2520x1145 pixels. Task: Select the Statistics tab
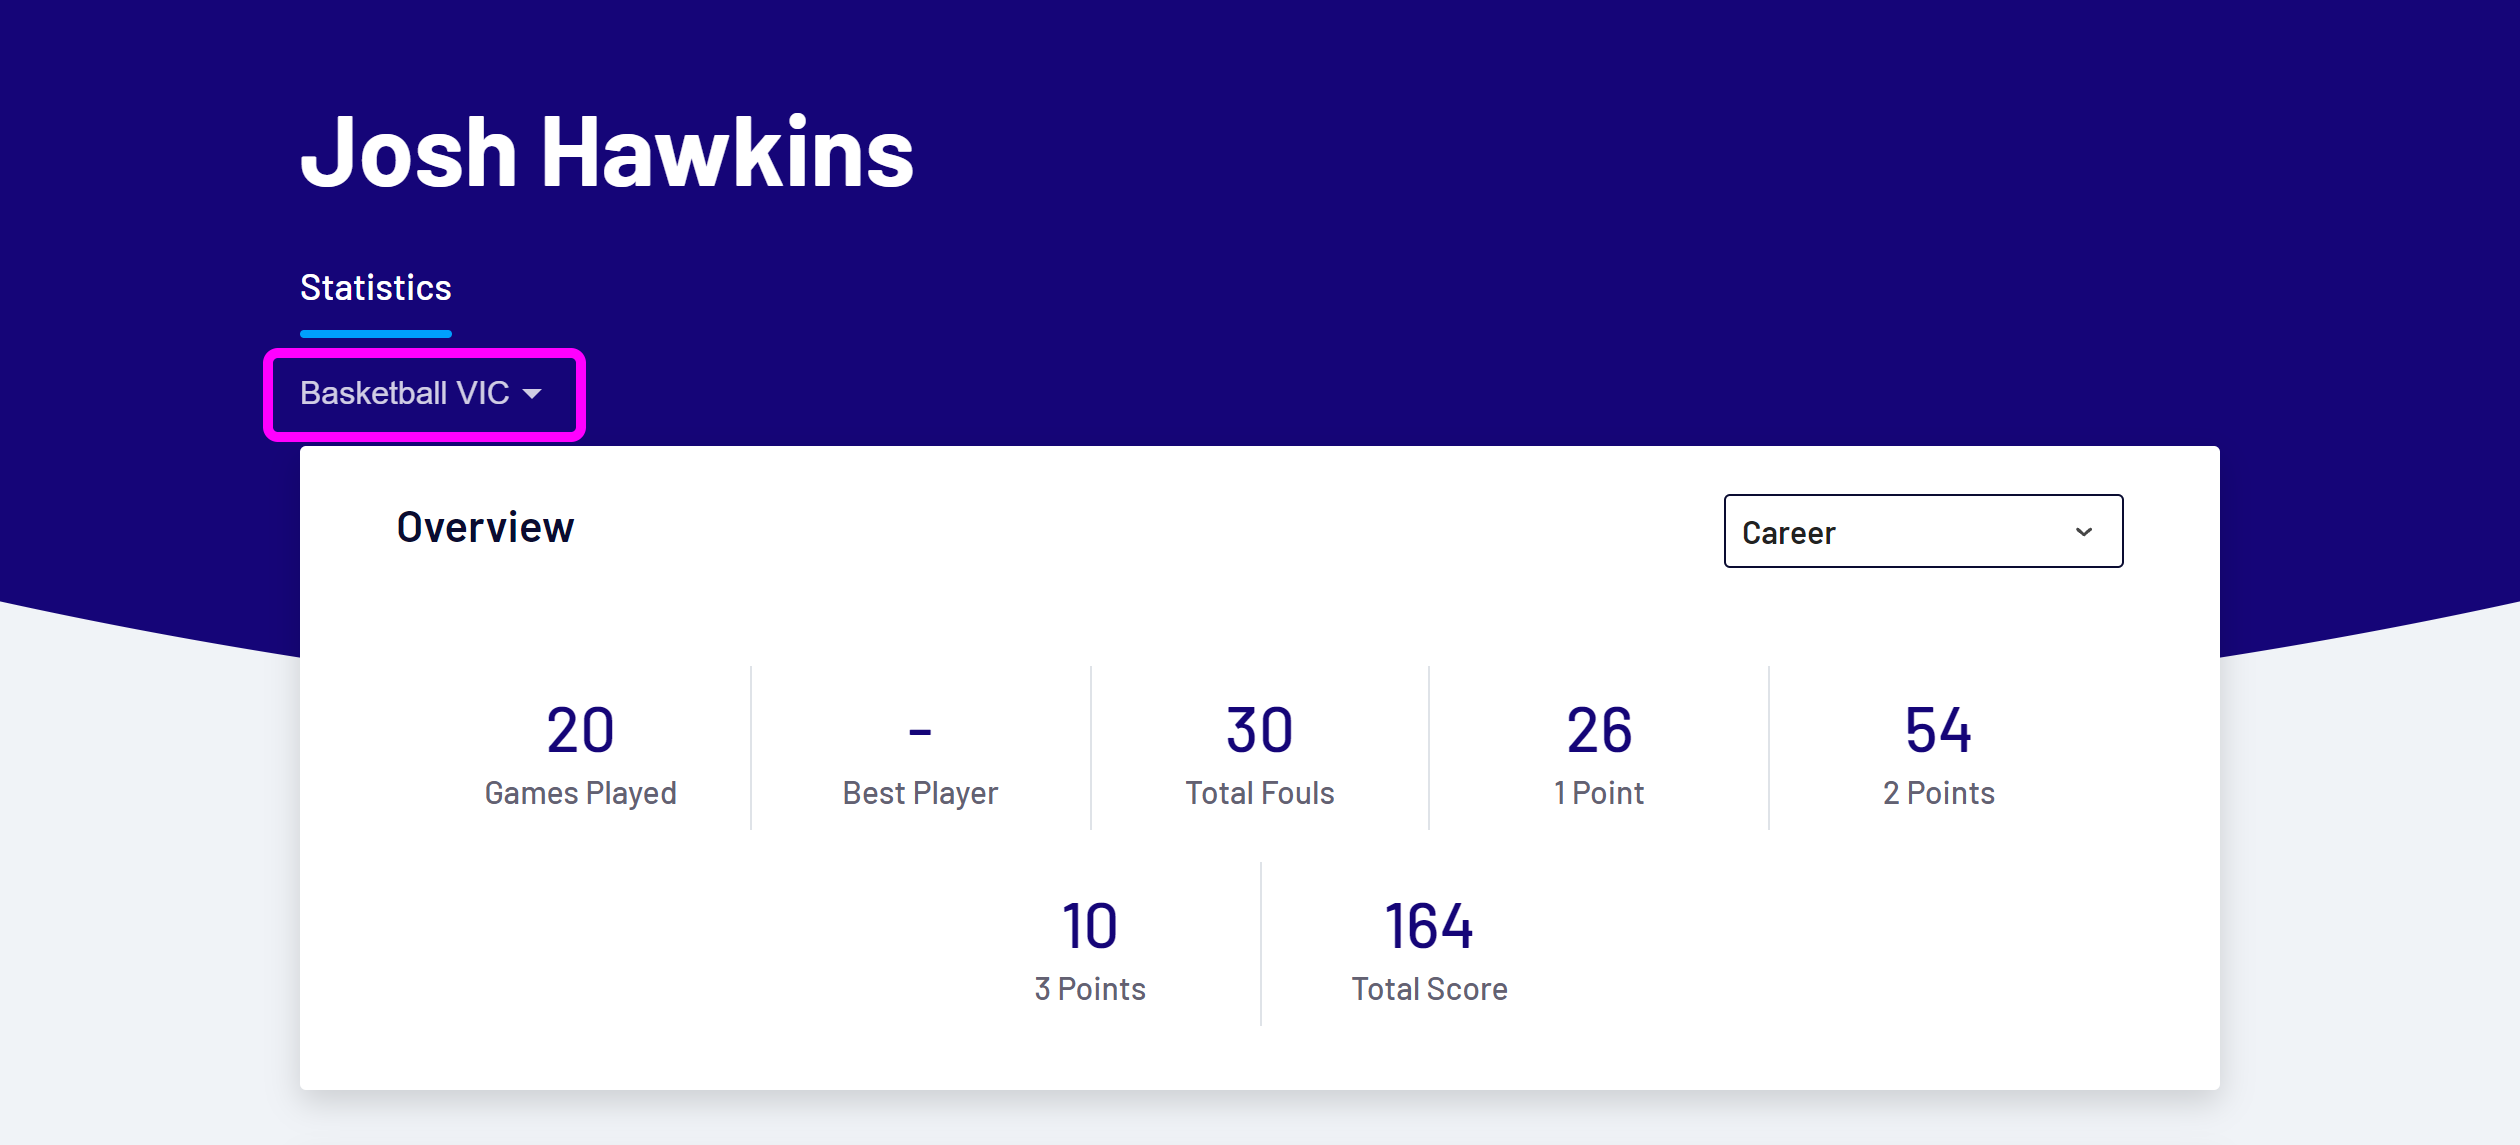click(375, 288)
